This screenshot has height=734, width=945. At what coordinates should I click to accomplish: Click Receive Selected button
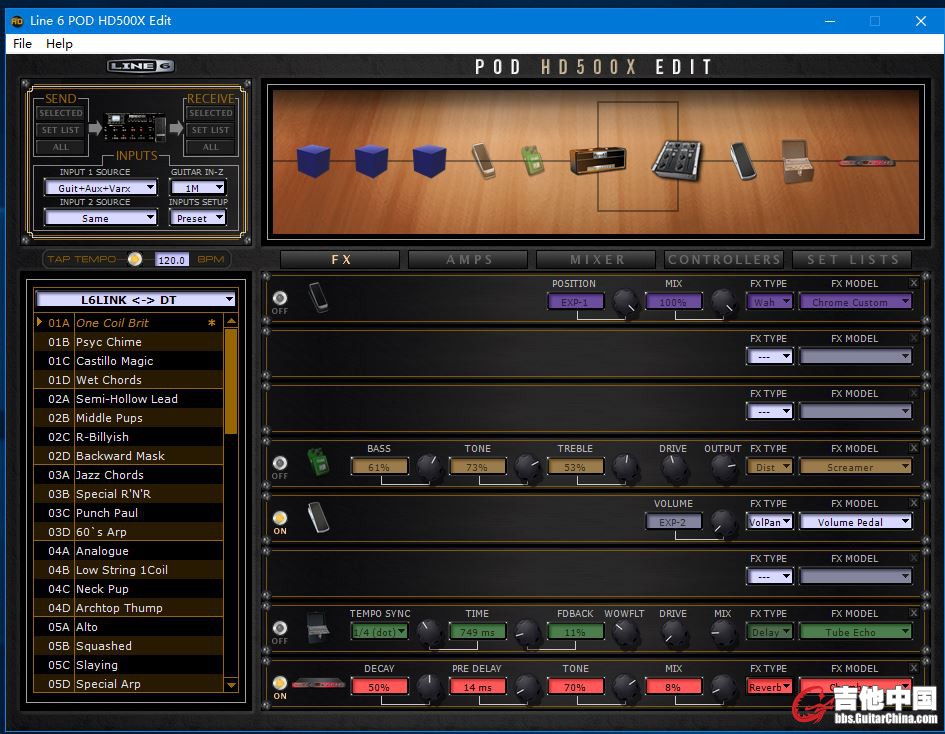point(210,113)
